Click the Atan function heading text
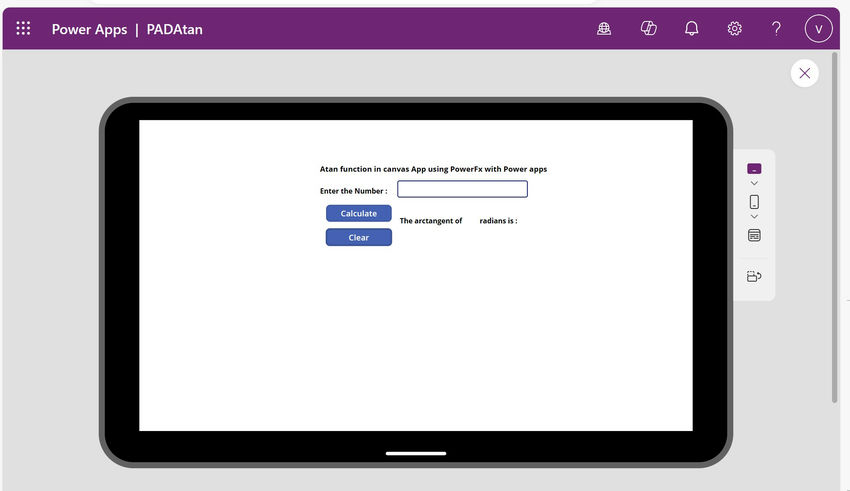The height and width of the screenshot is (491, 850). click(x=433, y=169)
